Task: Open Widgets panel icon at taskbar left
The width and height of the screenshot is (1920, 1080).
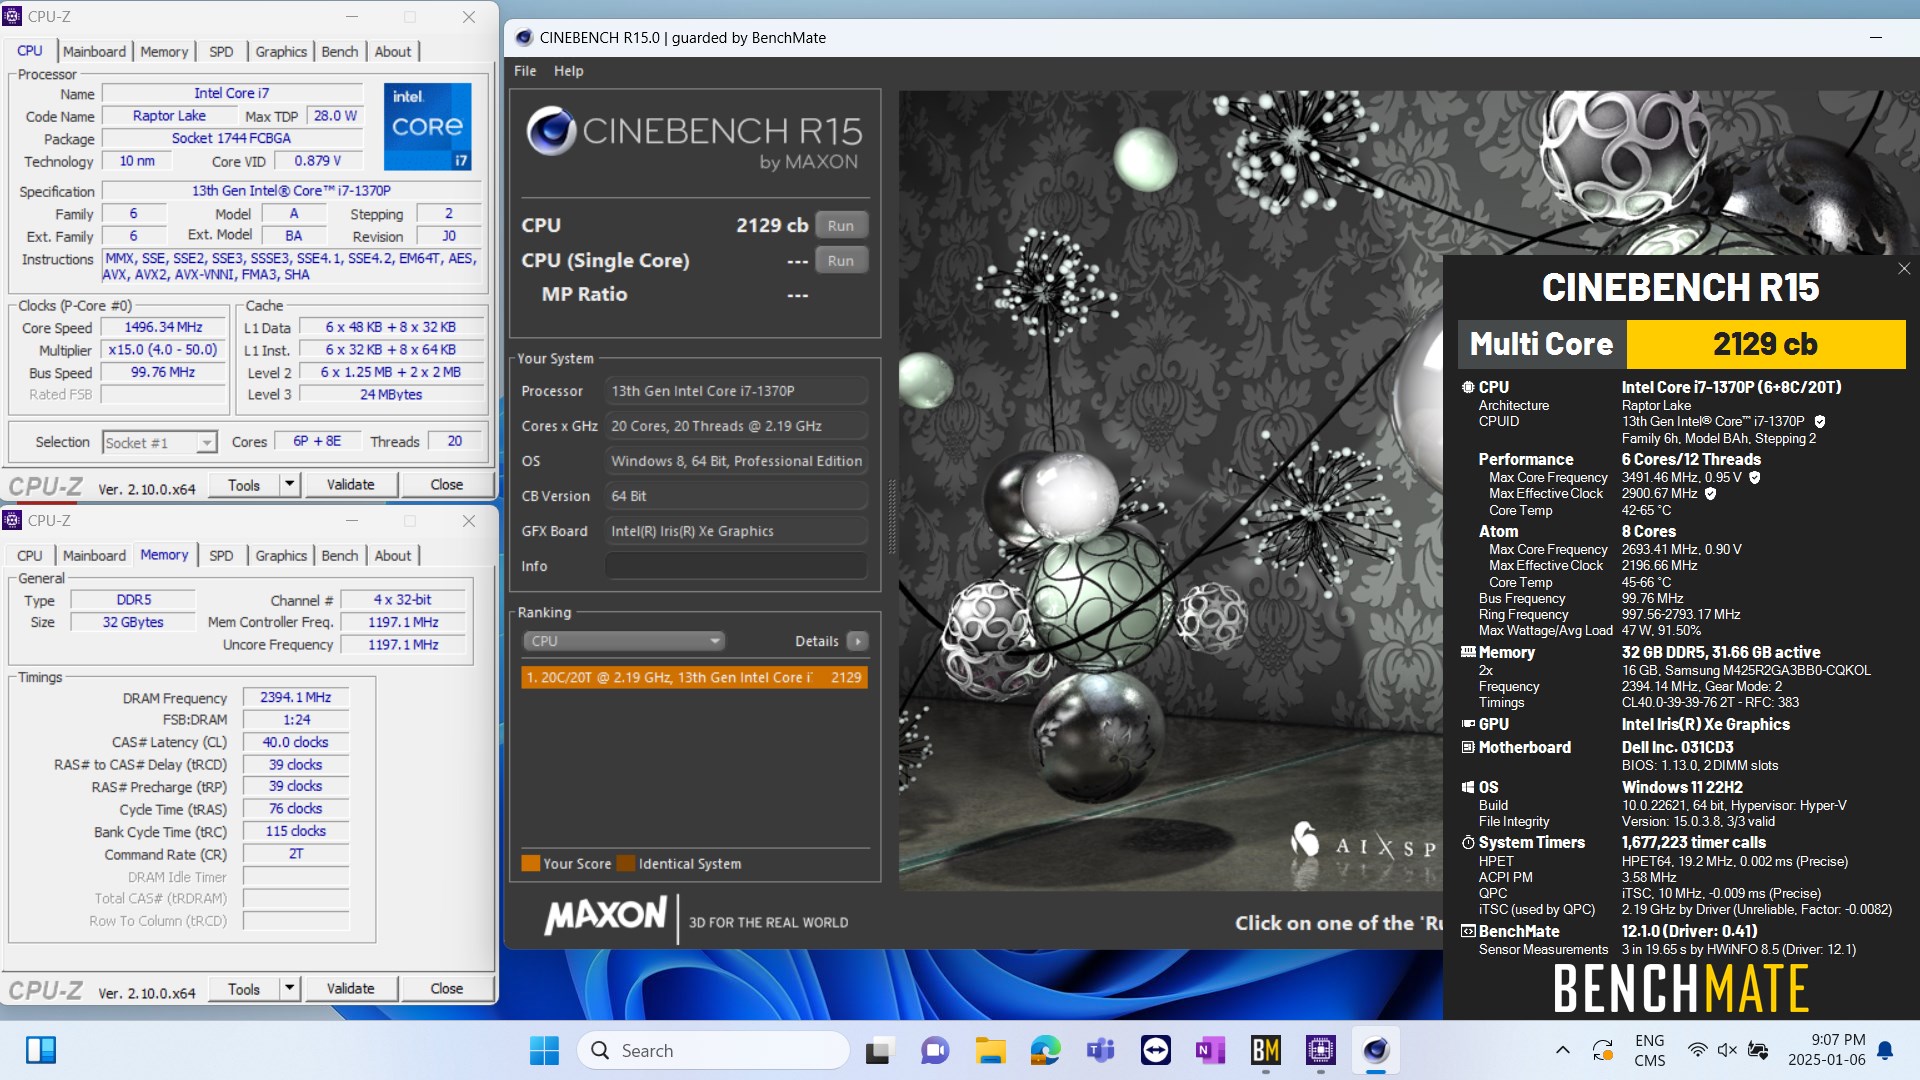Action: [x=41, y=1050]
